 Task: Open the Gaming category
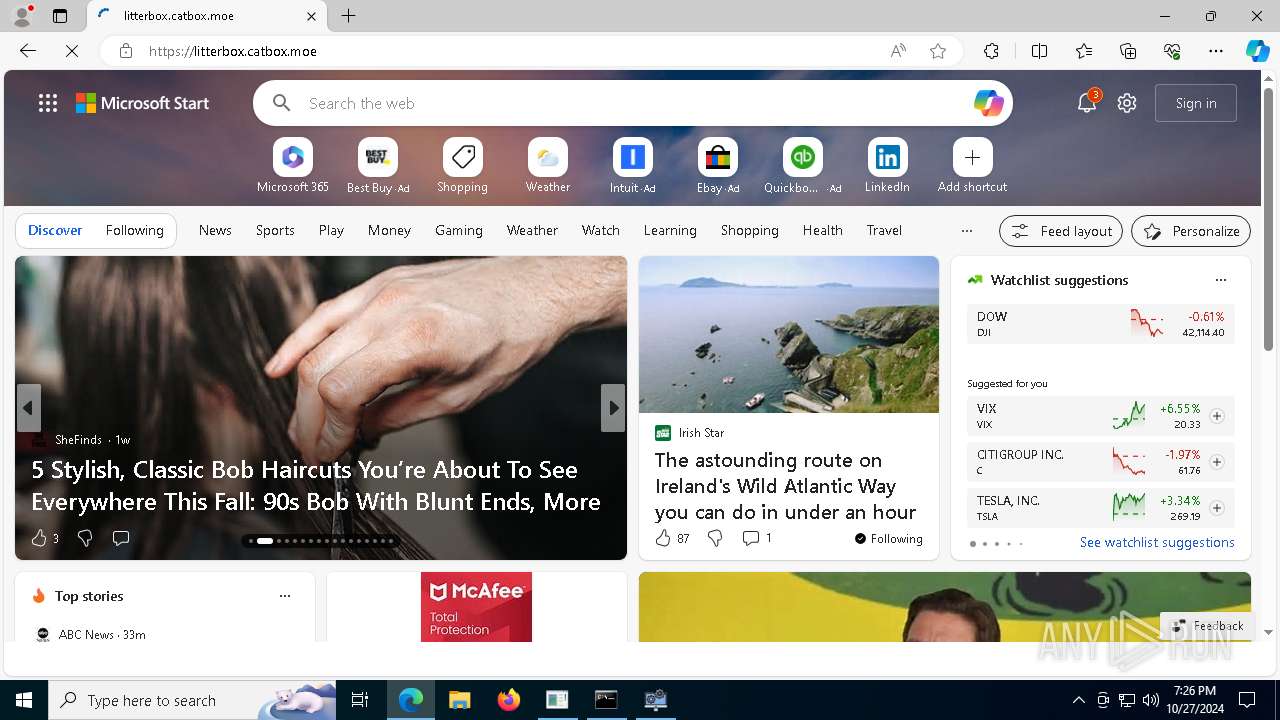(x=459, y=230)
